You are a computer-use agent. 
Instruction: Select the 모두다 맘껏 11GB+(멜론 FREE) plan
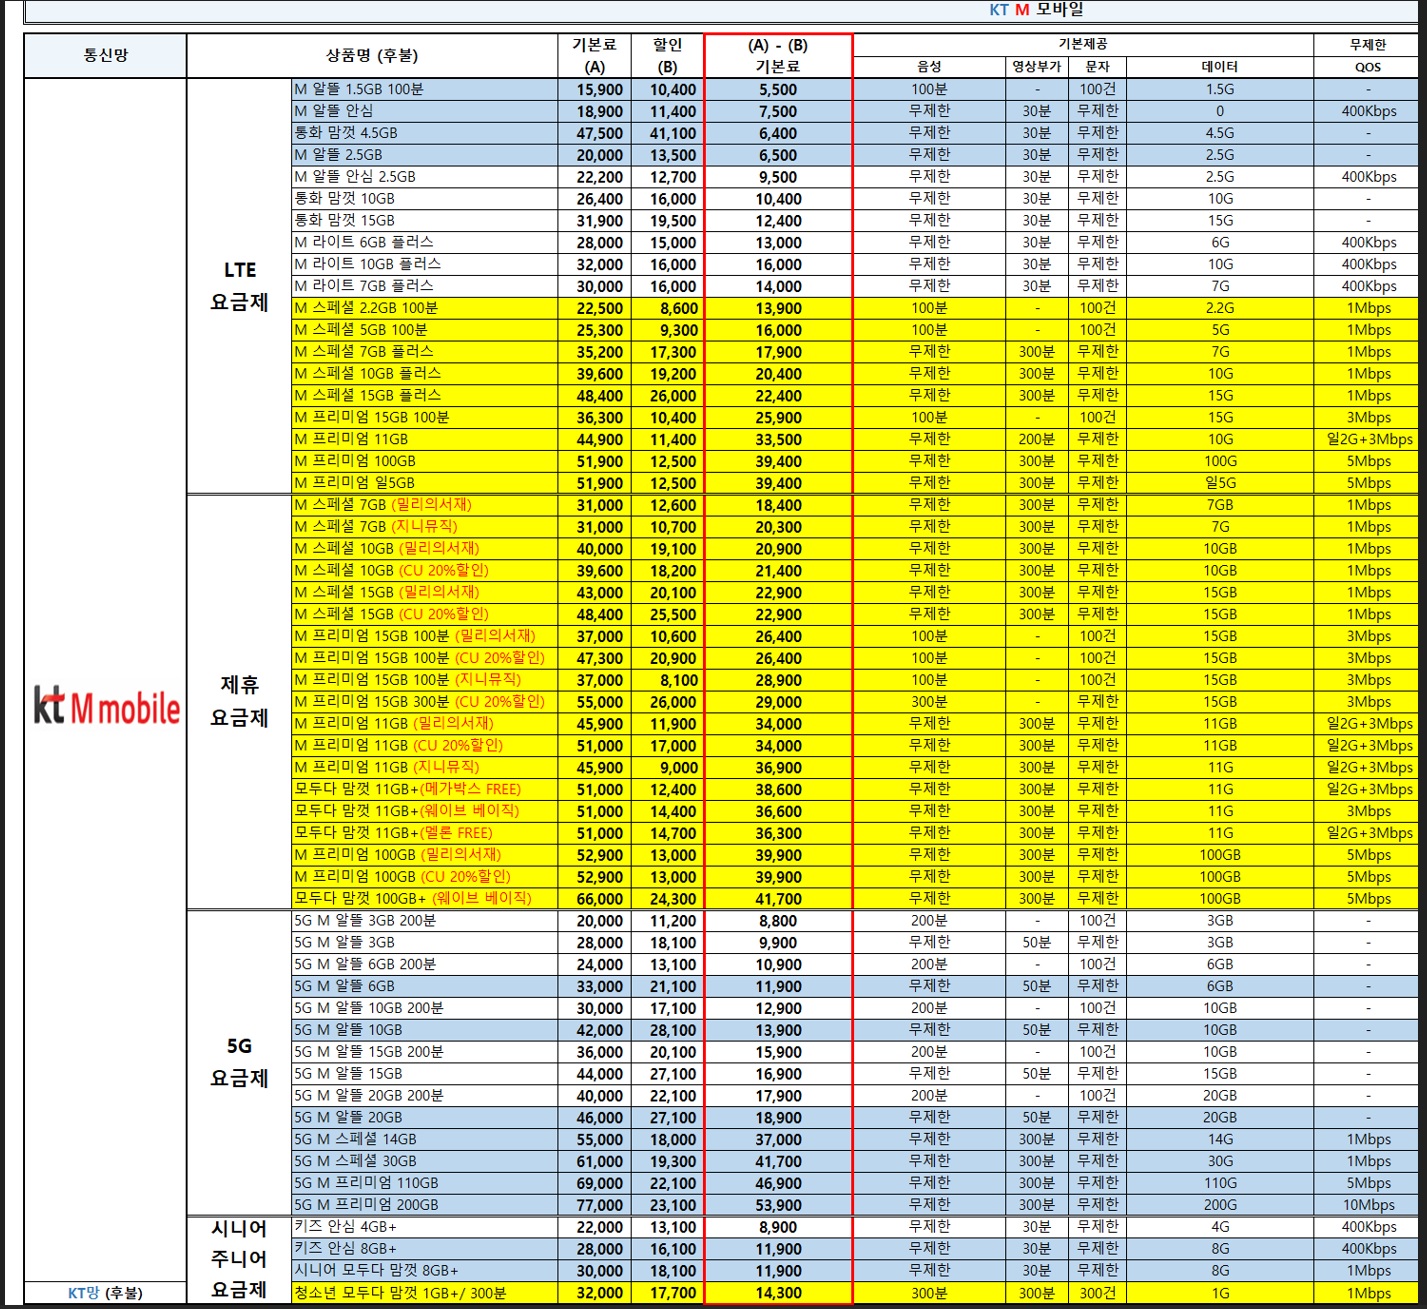click(394, 833)
